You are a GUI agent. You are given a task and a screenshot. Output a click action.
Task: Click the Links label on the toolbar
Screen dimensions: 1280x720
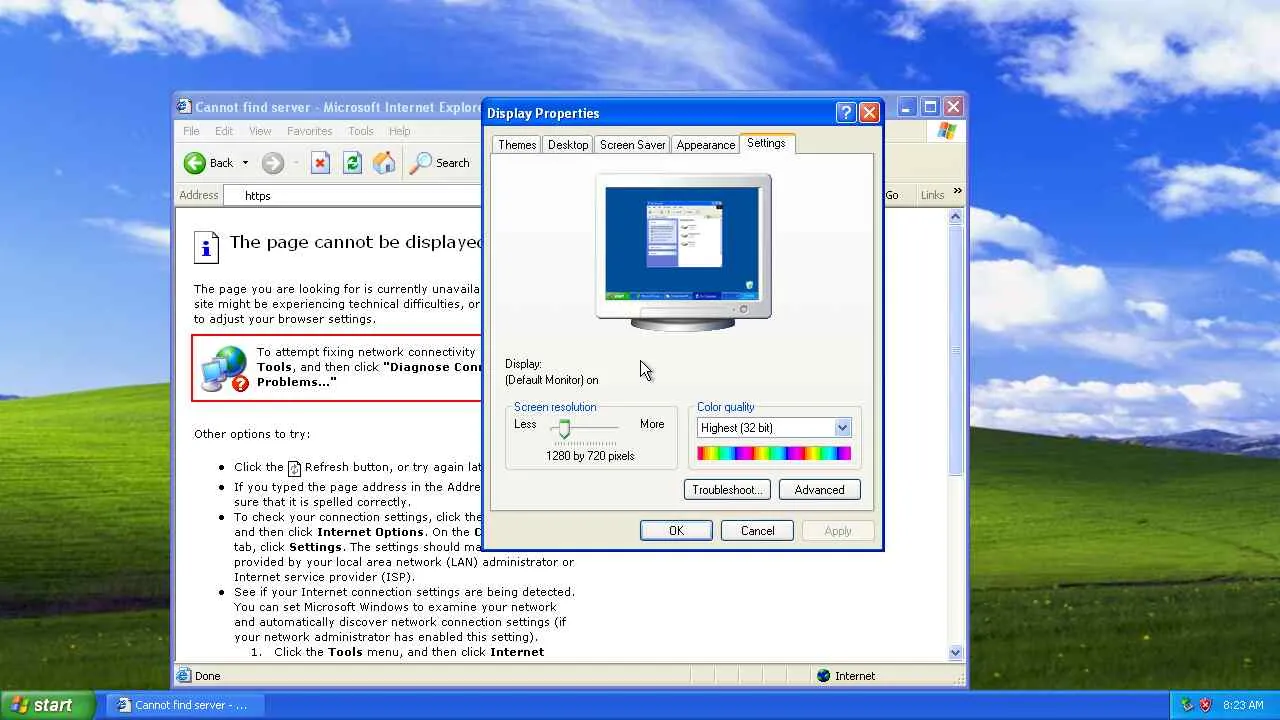point(932,195)
